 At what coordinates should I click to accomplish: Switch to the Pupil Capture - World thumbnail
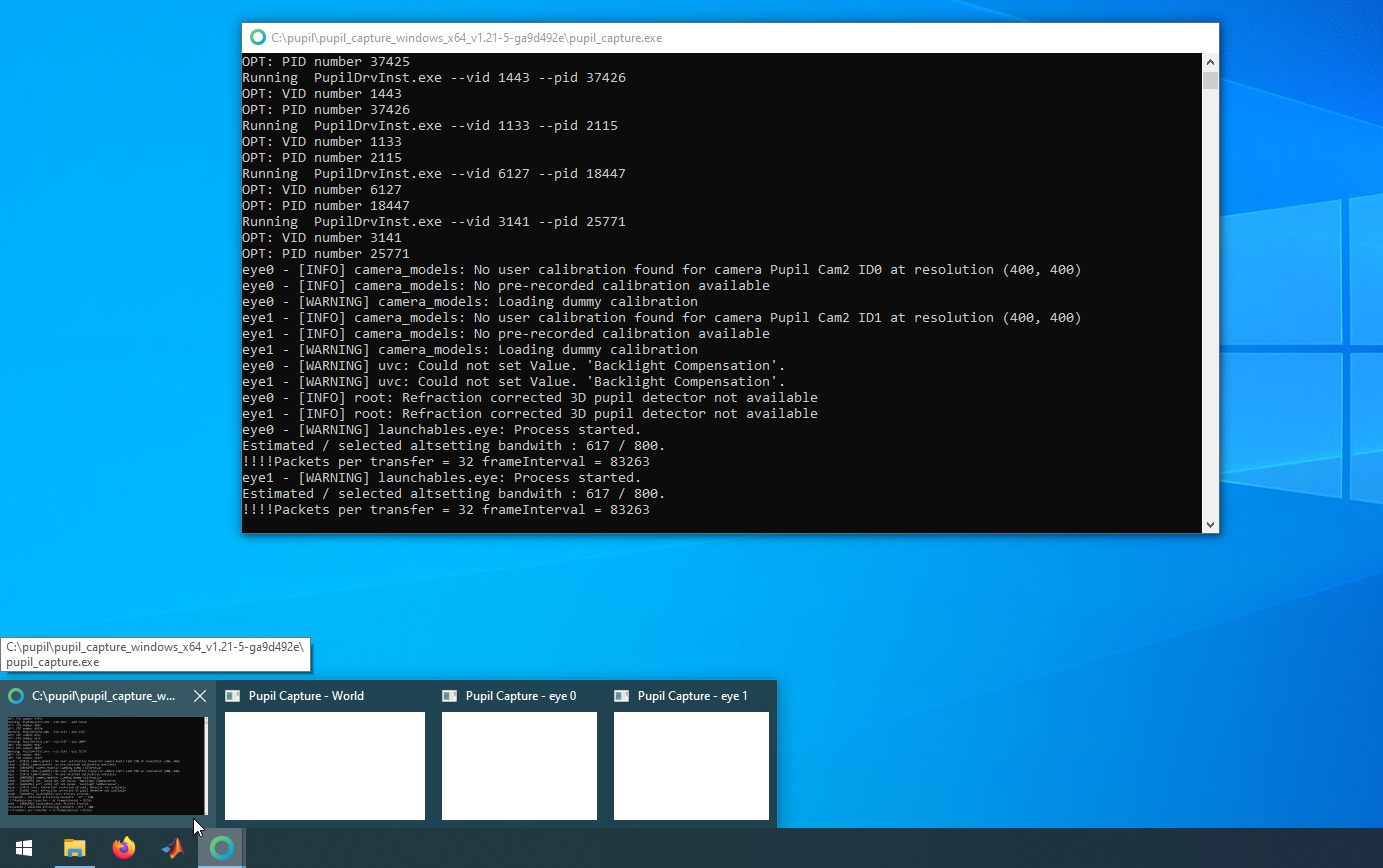point(325,766)
